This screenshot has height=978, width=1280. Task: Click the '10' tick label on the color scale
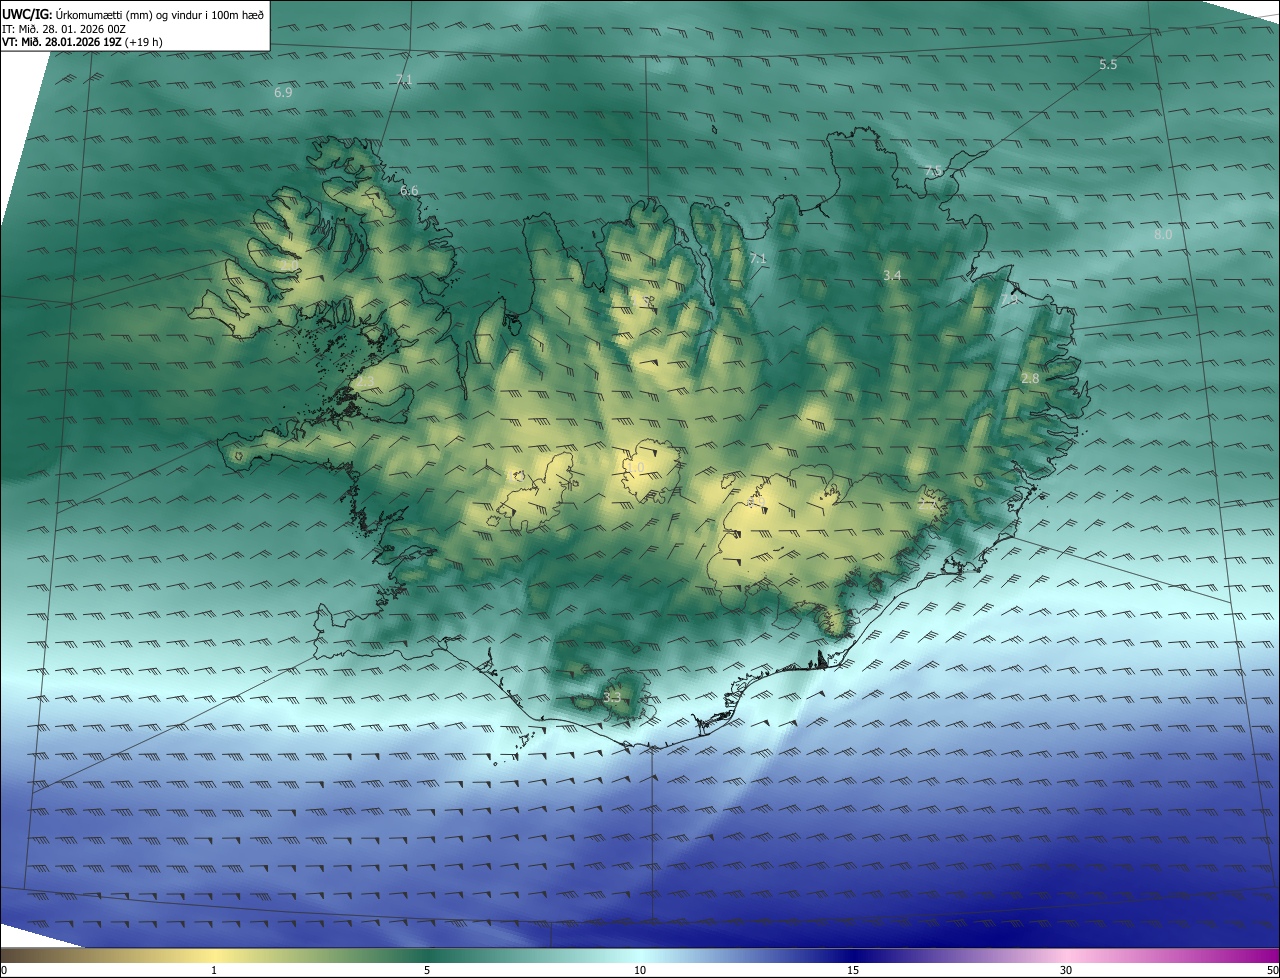tap(640, 970)
